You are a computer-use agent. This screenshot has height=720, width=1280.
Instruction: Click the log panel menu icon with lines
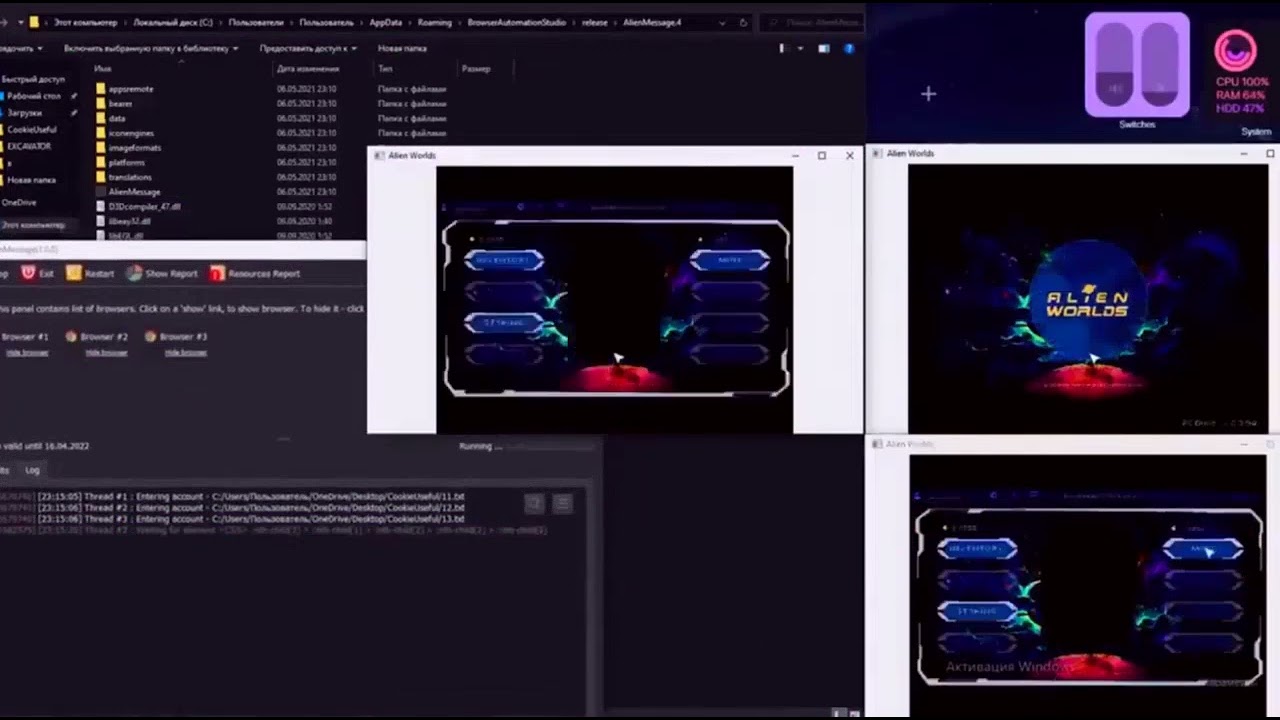563,504
